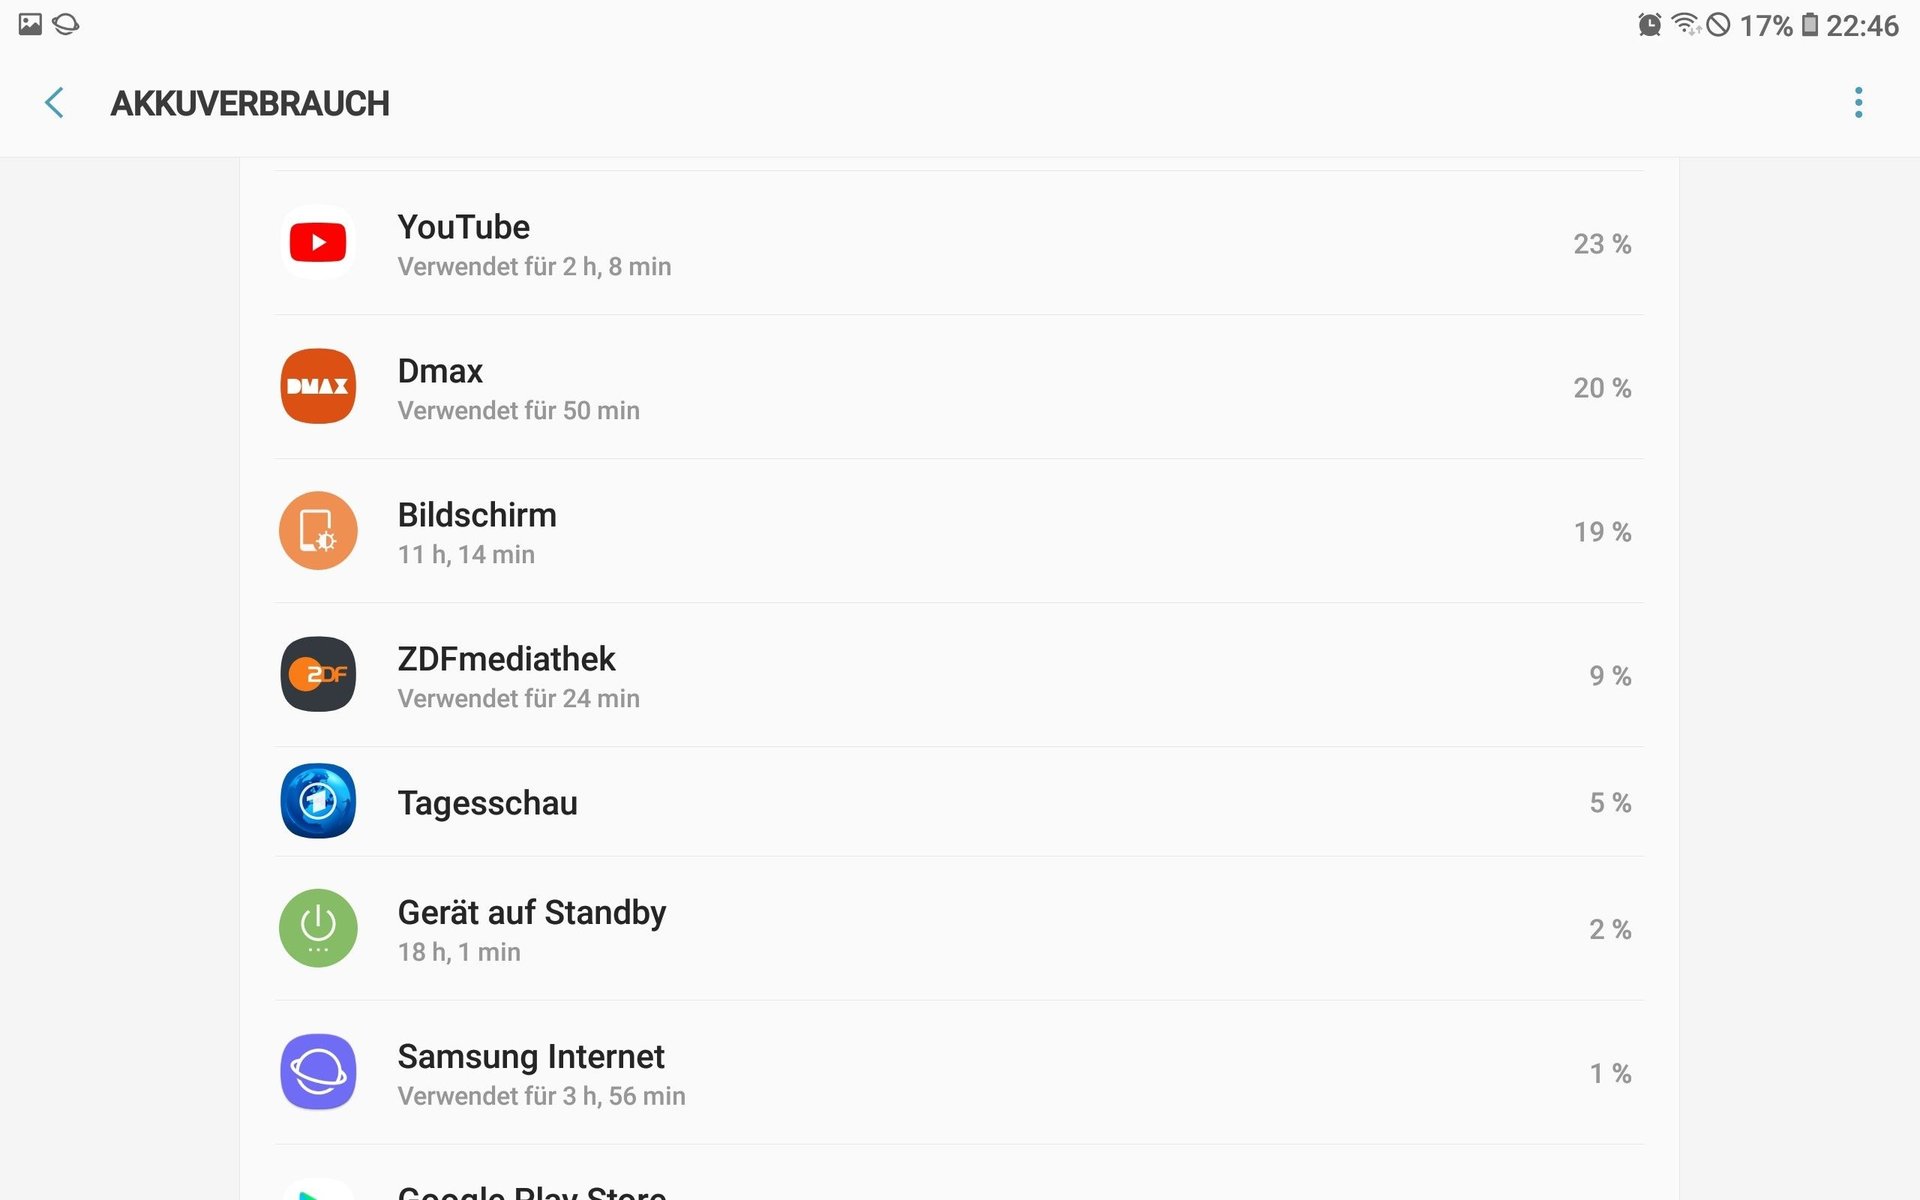Open Gerät auf Standby details

coord(959,929)
